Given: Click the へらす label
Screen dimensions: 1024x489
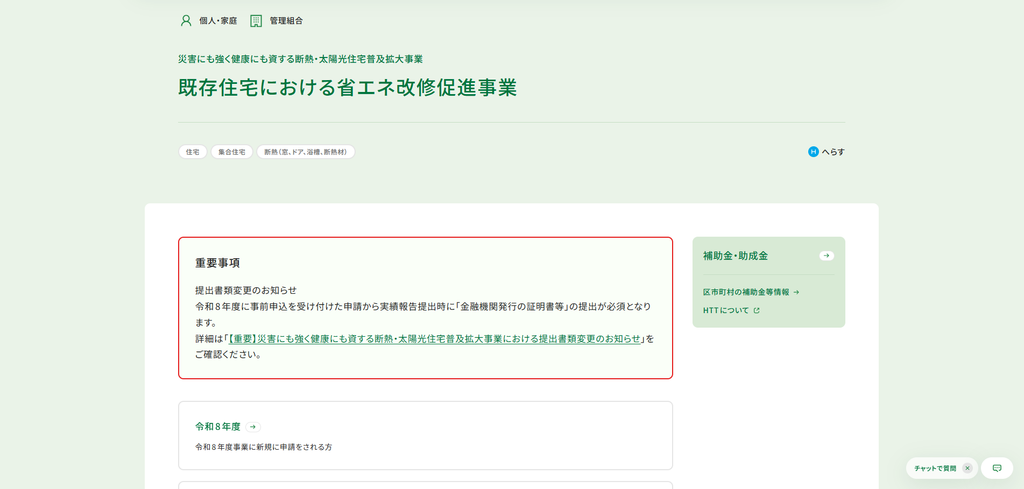Looking at the screenshot, I should click(x=833, y=152).
